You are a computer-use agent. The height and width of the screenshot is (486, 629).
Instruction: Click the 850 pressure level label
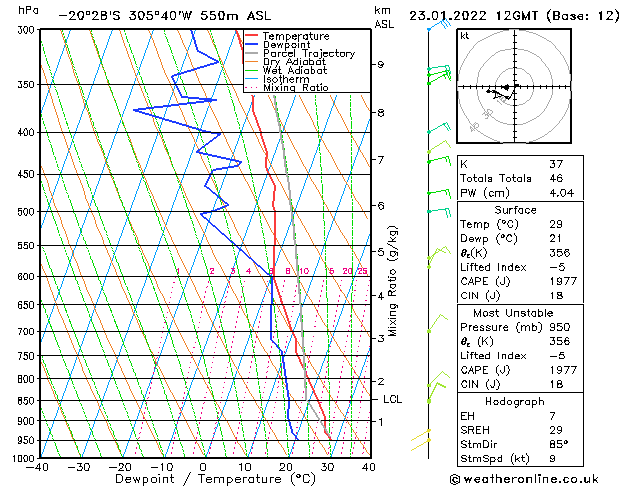(x=28, y=401)
